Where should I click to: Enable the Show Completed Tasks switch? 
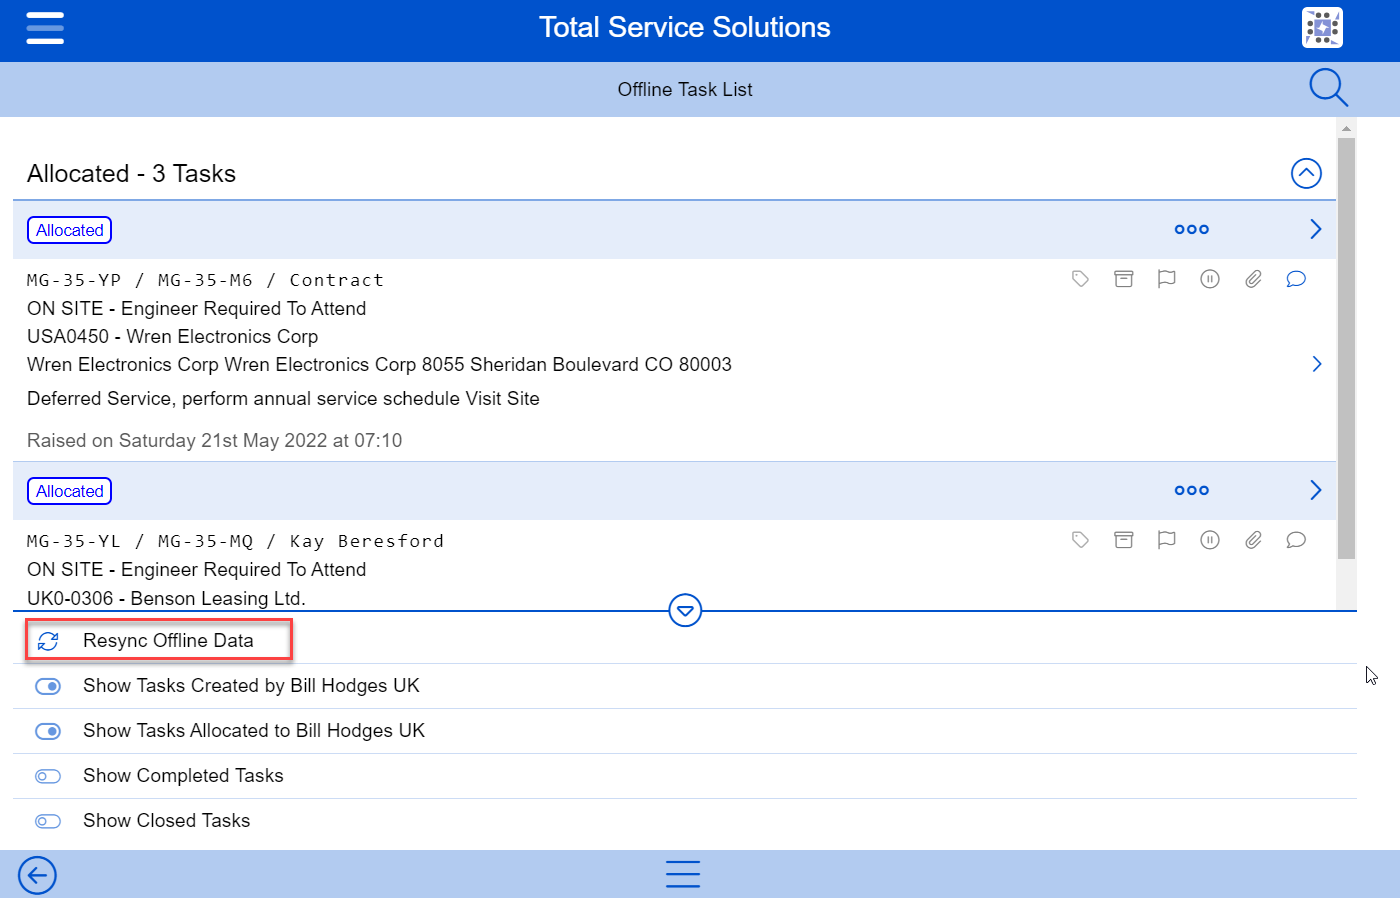point(48,776)
